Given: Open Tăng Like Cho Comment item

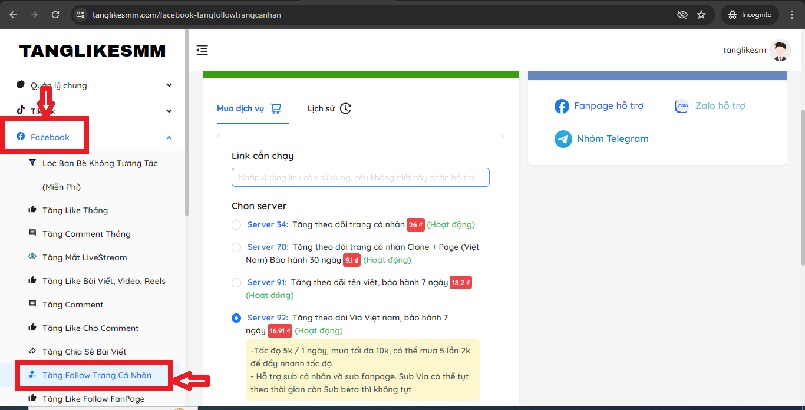Looking at the screenshot, I should [90, 328].
